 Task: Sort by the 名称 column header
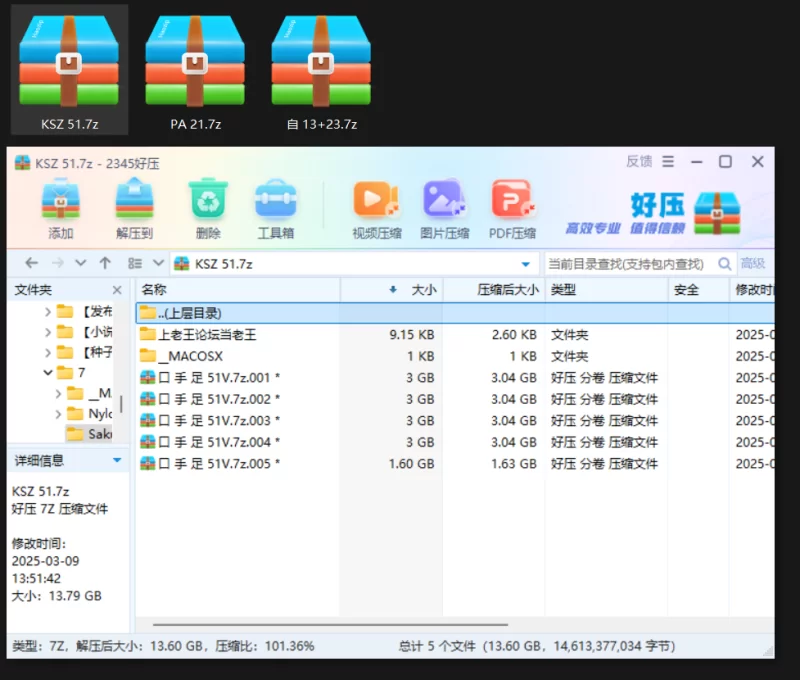(x=238, y=290)
